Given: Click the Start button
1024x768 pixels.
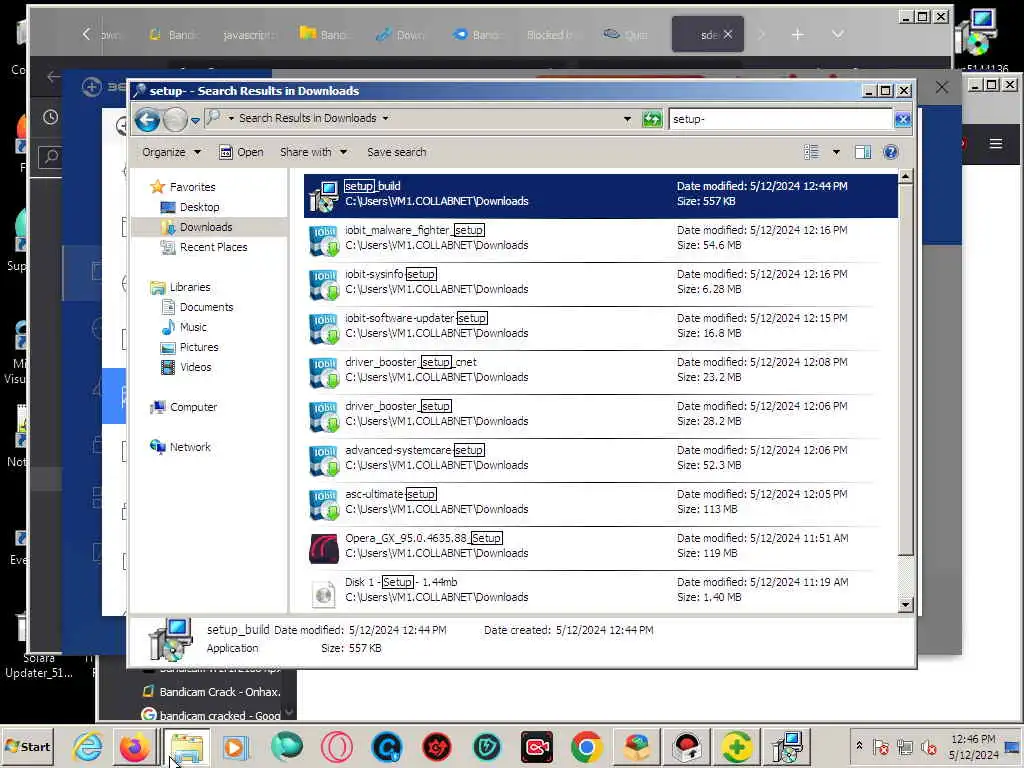Looking at the screenshot, I should pos(27,746).
